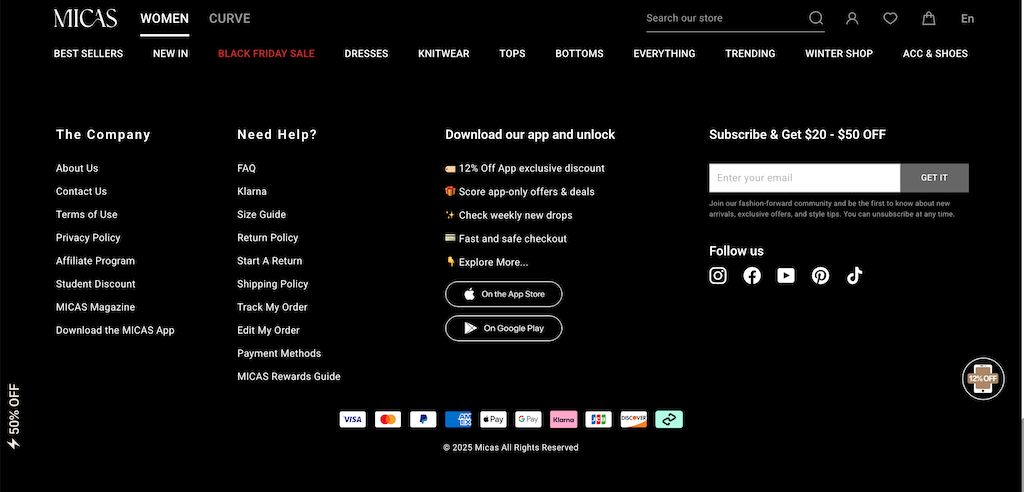
Task: Open the EVERYTHING menu
Action: pyautogui.click(x=664, y=54)
